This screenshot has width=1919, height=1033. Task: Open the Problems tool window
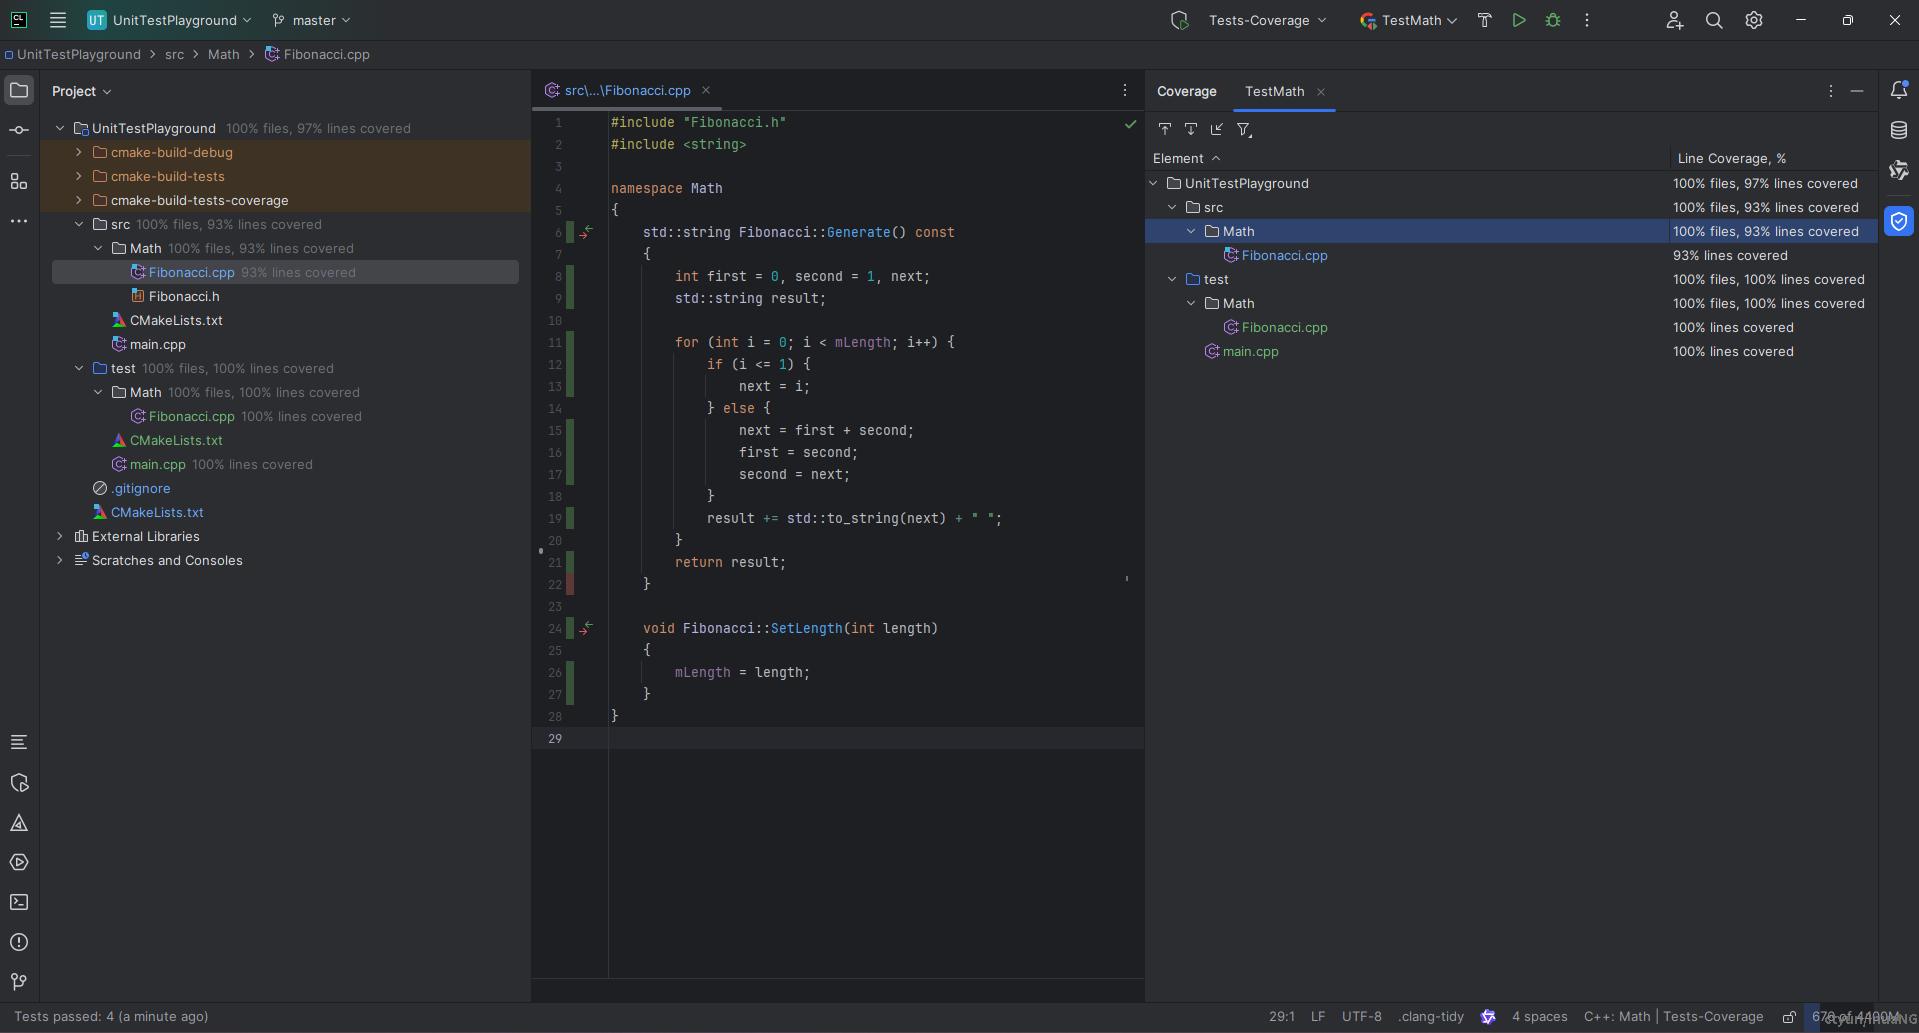pyautogui.click(x=19, y=942)
